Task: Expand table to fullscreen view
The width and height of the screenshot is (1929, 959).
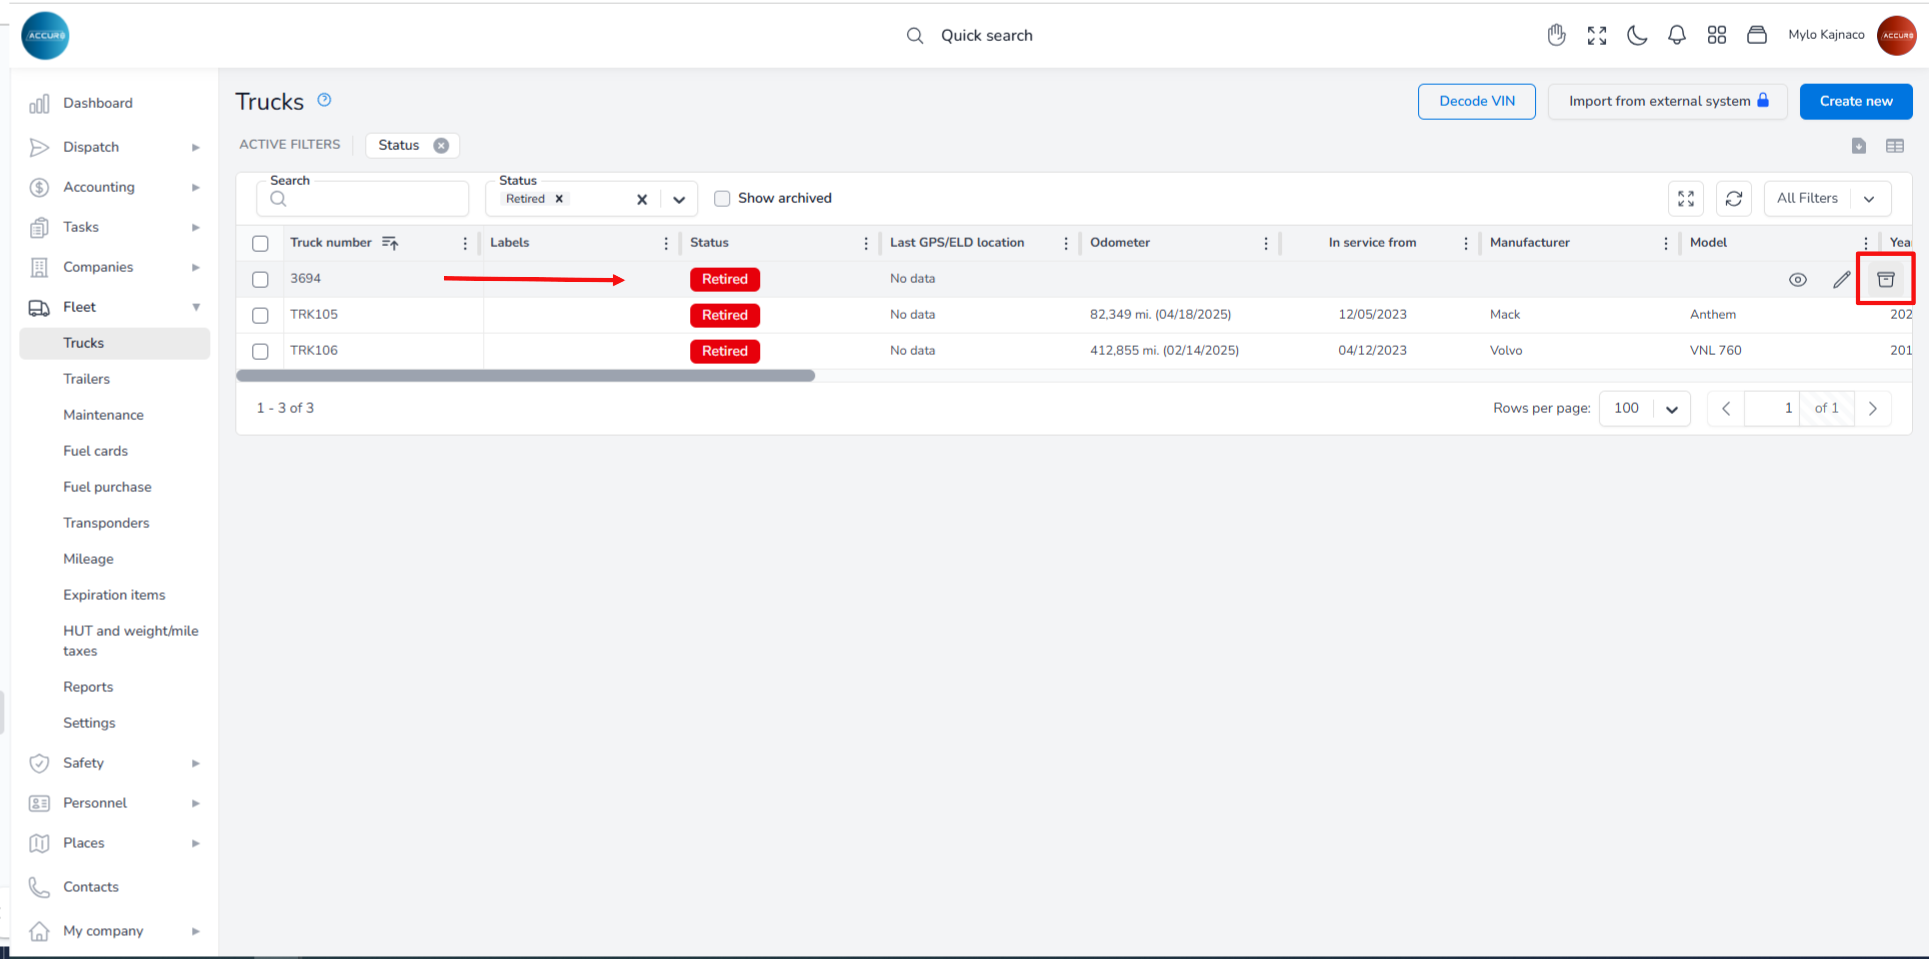Action: (1685, 199)
